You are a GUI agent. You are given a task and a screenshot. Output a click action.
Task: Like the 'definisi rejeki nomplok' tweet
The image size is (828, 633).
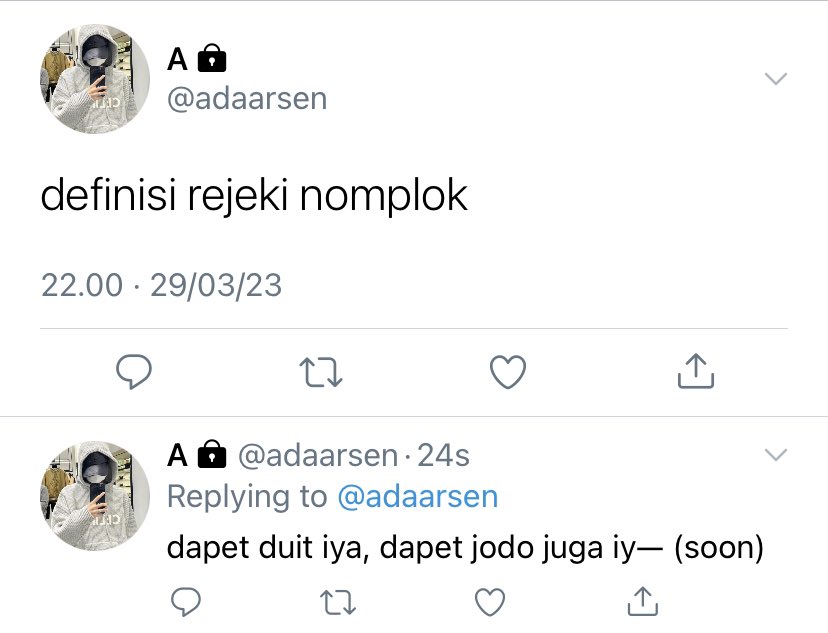[508, 372]
